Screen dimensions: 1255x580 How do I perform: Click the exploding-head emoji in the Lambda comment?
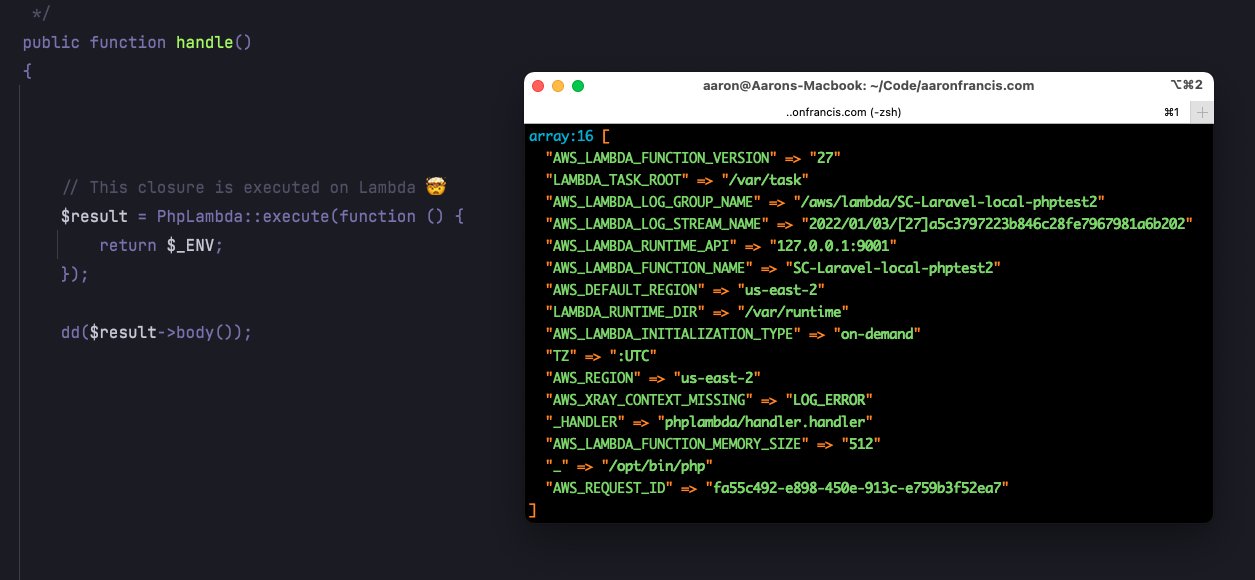(437, 186)
